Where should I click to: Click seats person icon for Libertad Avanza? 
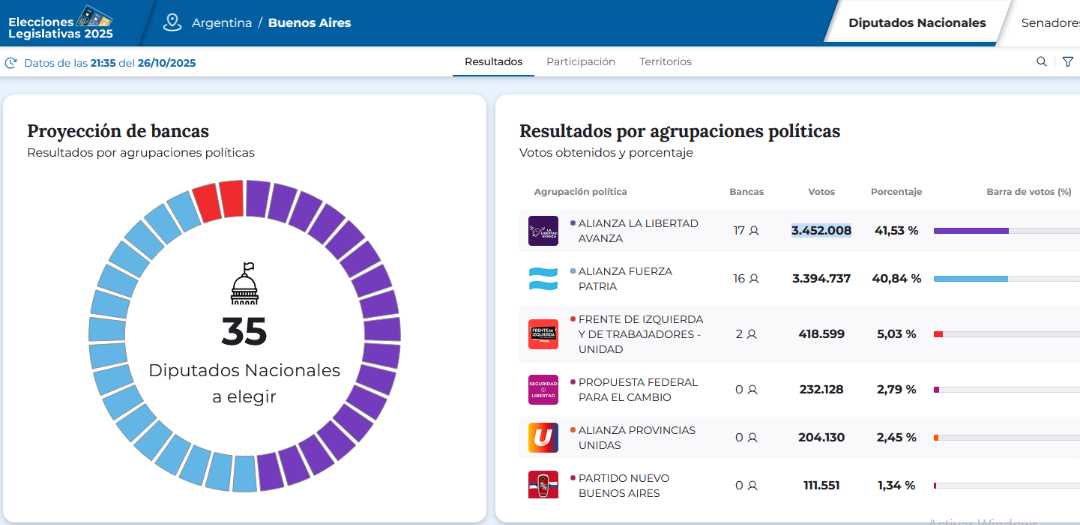[754, 231]
